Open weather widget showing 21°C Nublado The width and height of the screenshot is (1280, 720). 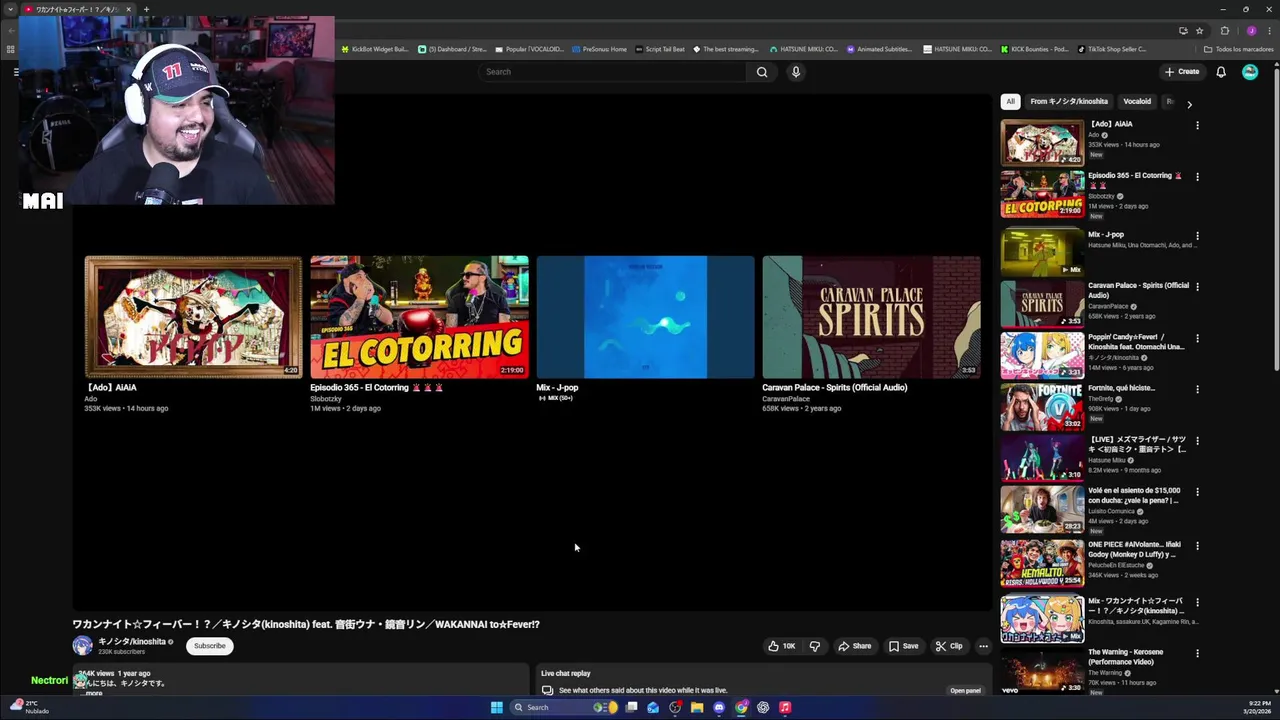[x=31, y=707]
